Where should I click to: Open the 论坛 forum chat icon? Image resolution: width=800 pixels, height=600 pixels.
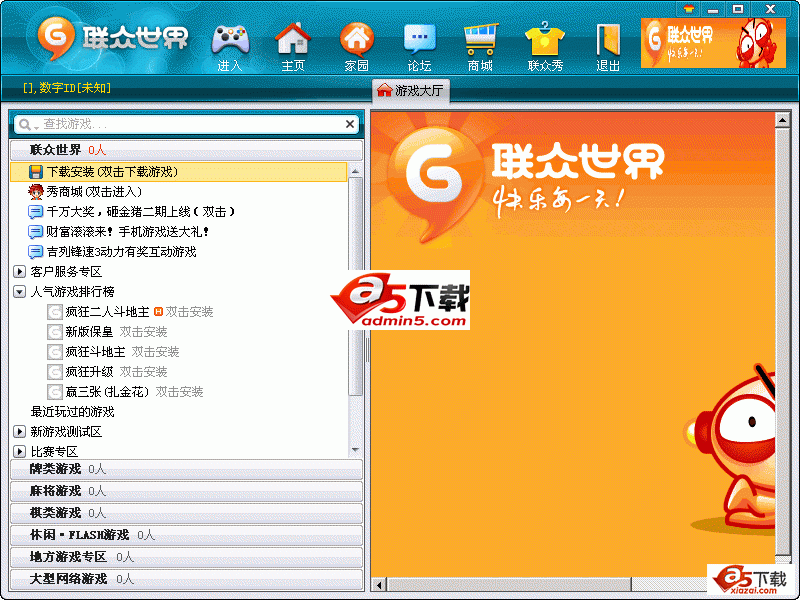click(x=419, y=40)
